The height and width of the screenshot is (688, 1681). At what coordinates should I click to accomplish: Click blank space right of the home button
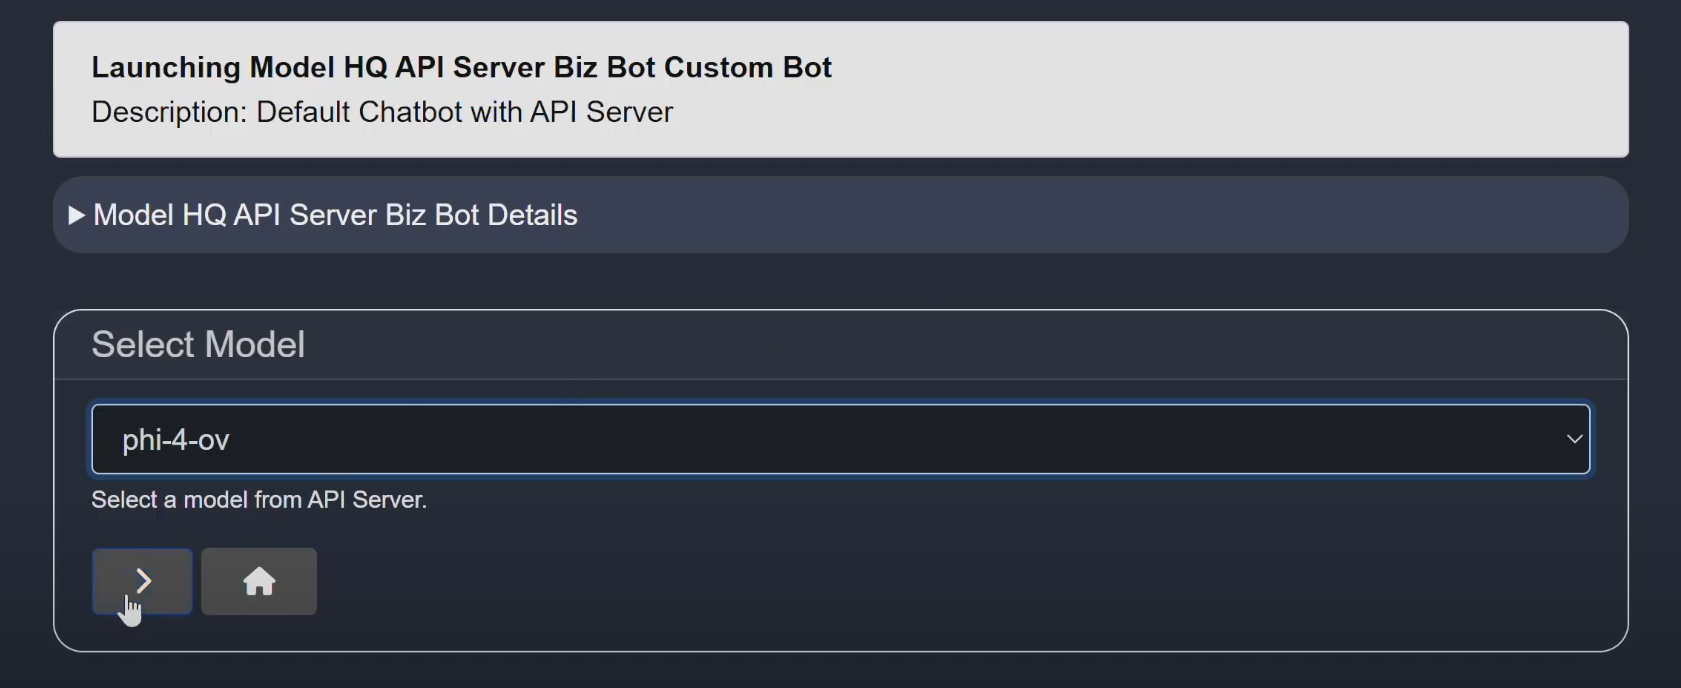click(800, 582)
